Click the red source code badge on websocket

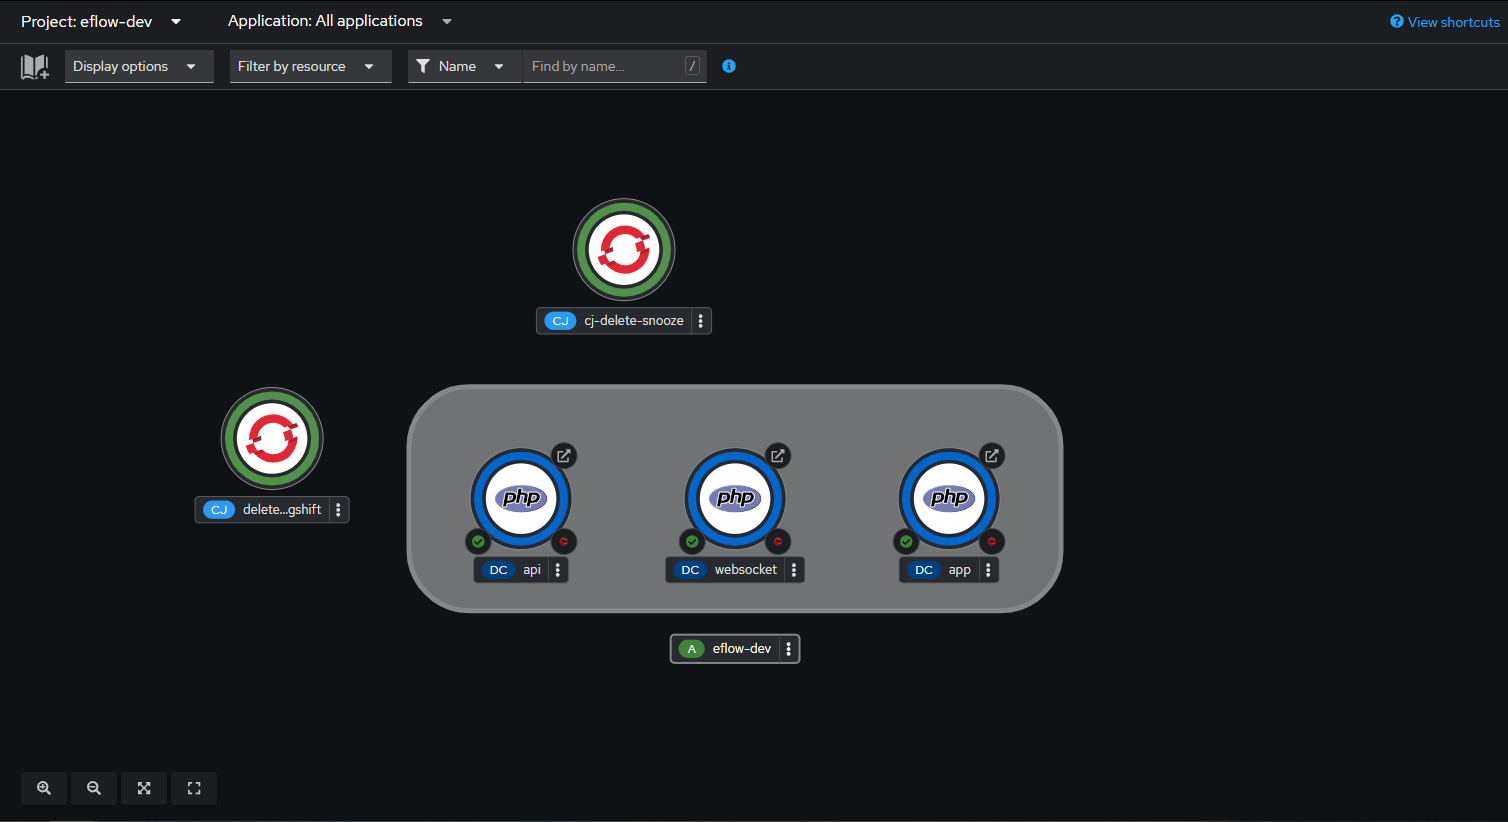click(x=778, y=542)
